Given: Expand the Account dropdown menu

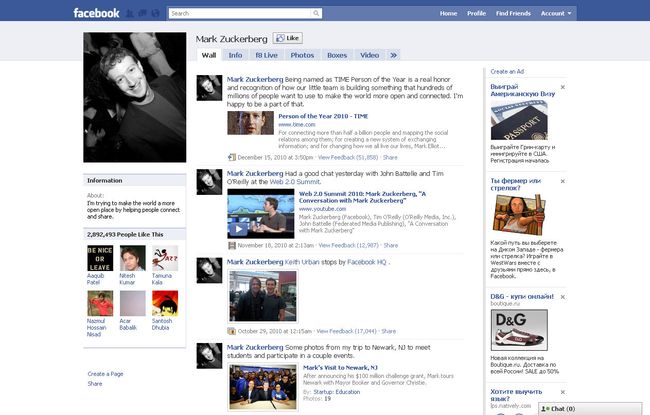Looking at the screenshot, I should click(555, 13).
